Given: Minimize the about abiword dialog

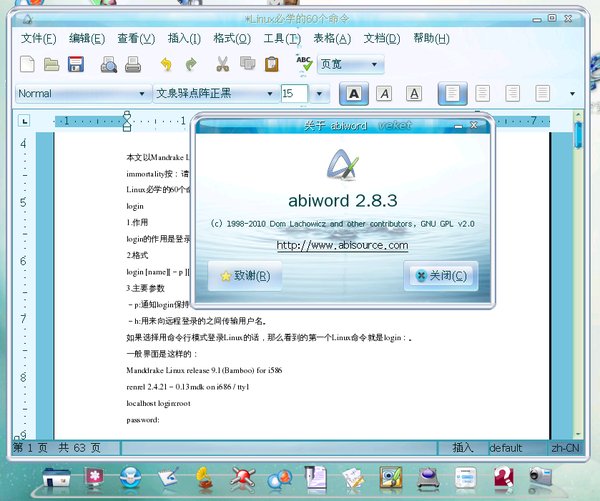Looking at the screenshot, I should [458, 126].
